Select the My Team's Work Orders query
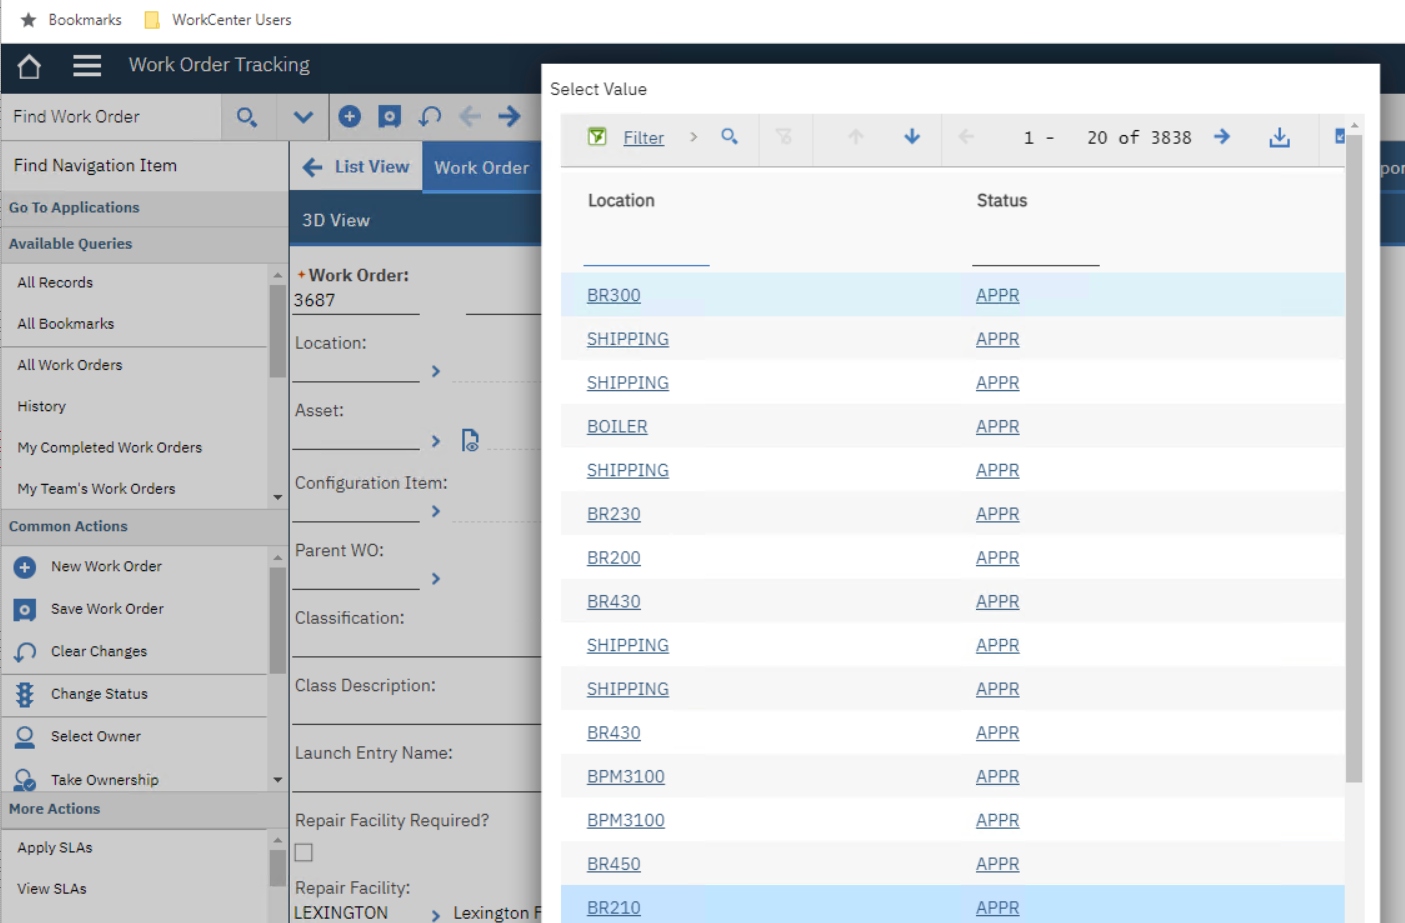This screenshot has width=1405, height=923. tap(96, 488)
